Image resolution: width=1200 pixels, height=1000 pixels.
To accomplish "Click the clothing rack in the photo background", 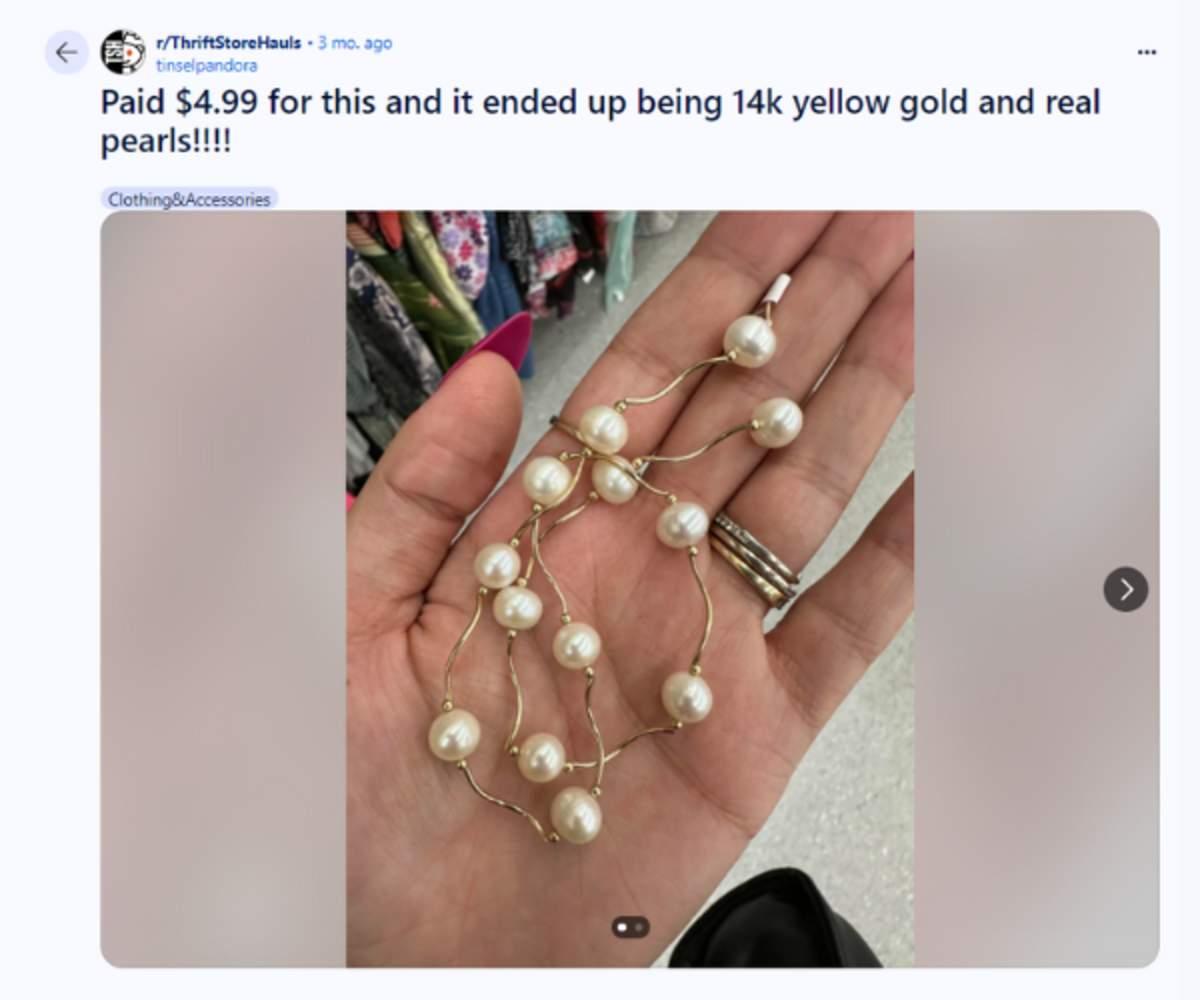I will pyautogui.click(x=470, y=280).
